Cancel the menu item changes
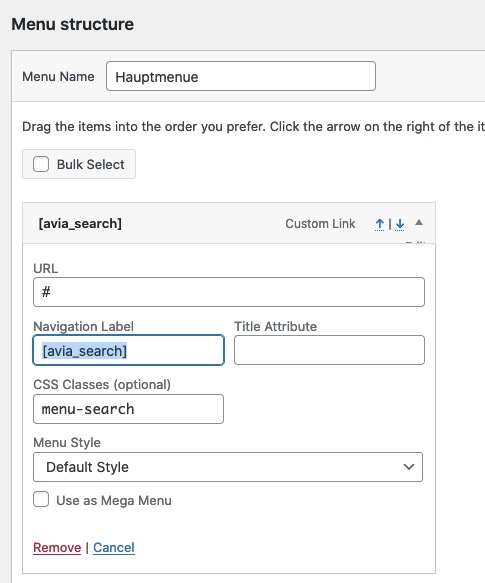This screenshot has width=485, height=583. coord(114,548)
